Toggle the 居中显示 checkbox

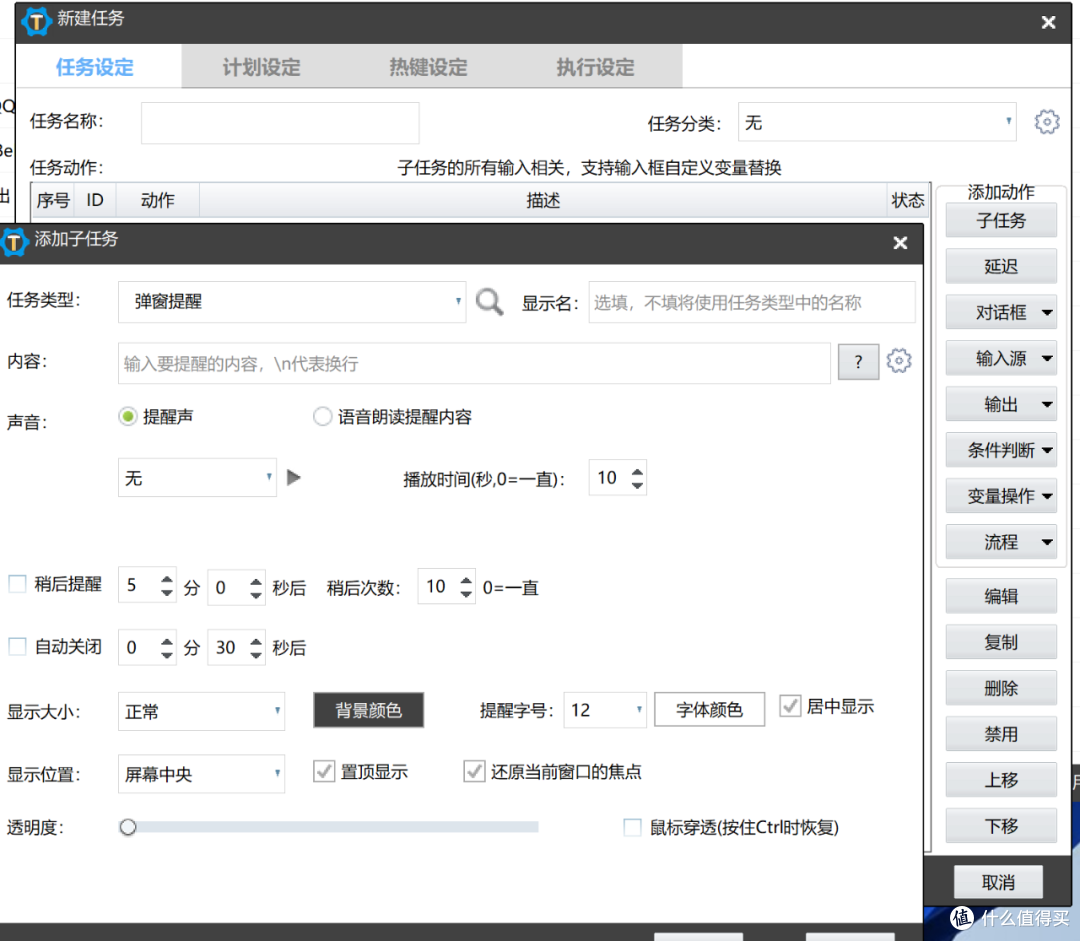(x=790, y=706)
